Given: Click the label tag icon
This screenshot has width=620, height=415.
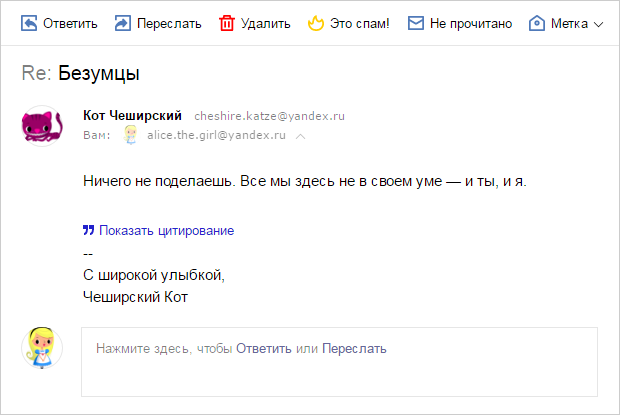Looking at the screenshot, I should click(x=537, y=23).
